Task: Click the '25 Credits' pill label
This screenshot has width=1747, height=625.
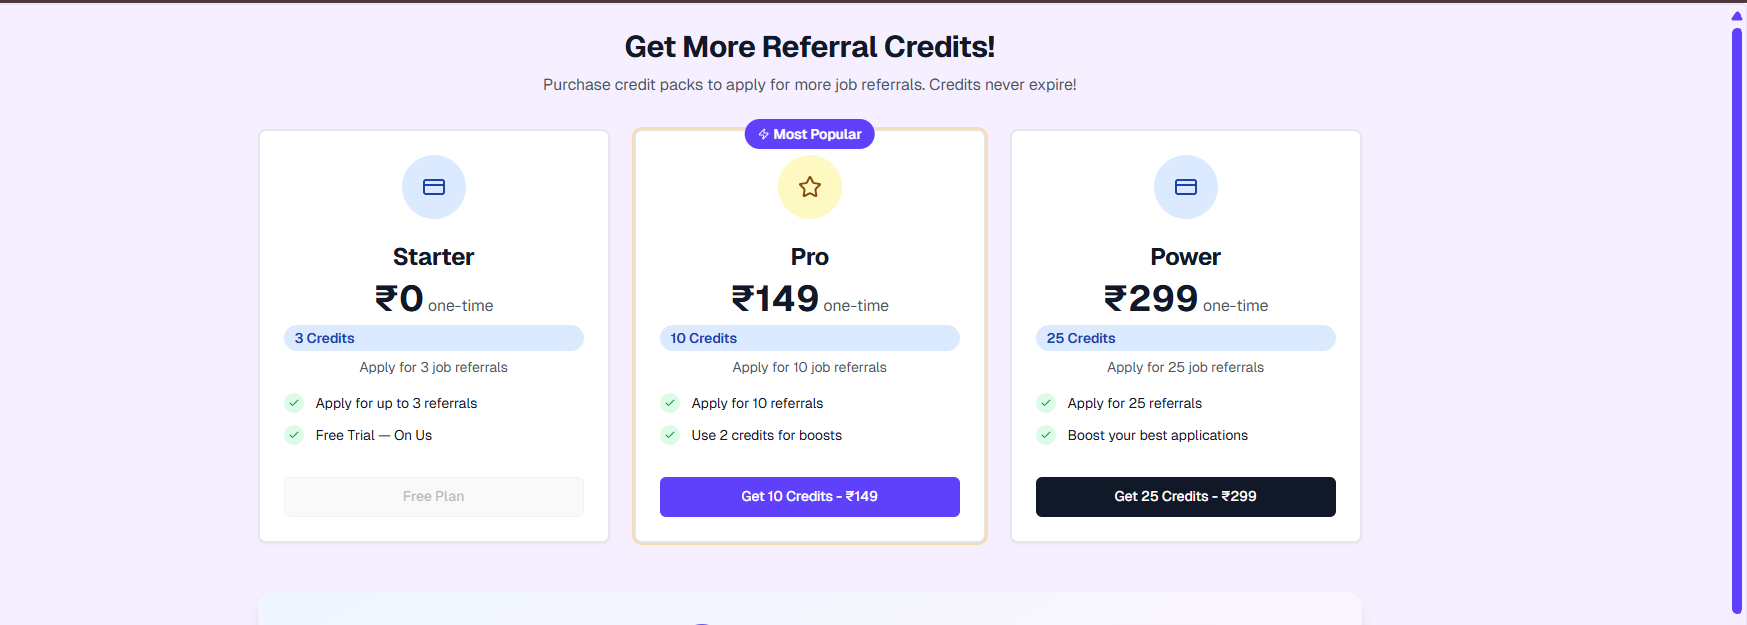Action: tap(1081, 338)
